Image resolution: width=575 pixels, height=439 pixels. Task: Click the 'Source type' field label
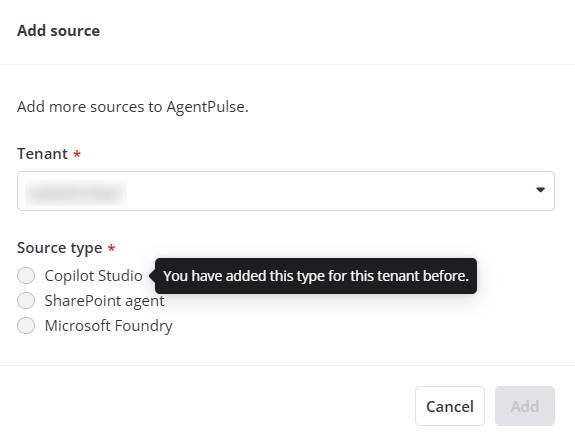click(x=60, y=248)
